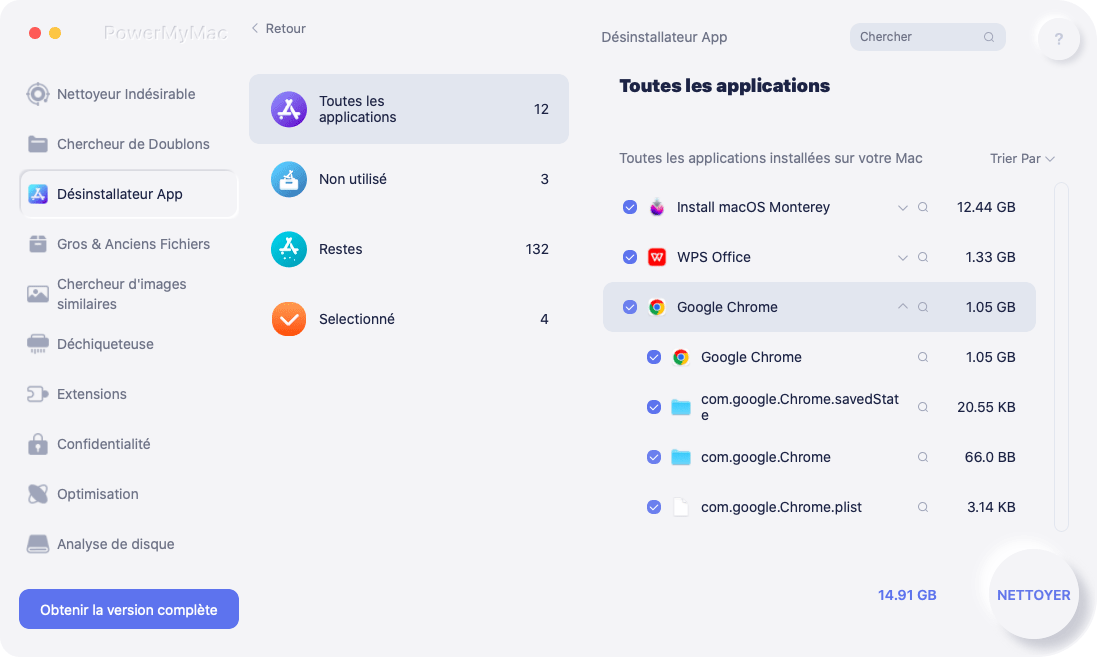Click magnifier in the highlighted Google Chrome parent row
Image resolution: width=1097 pixels, height=657 pixels.
(923, 307)
